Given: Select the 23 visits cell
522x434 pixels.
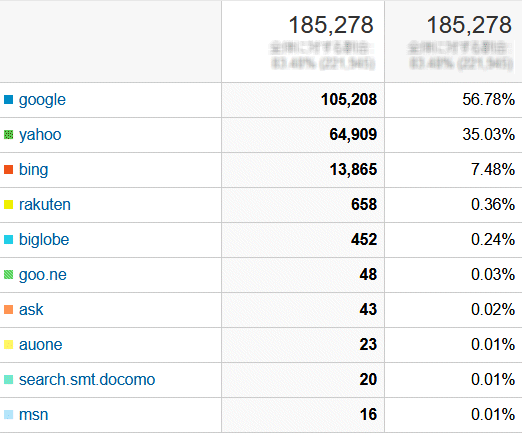Looking at the screenshot, I should pyautogui.click(x=303, y=345).
